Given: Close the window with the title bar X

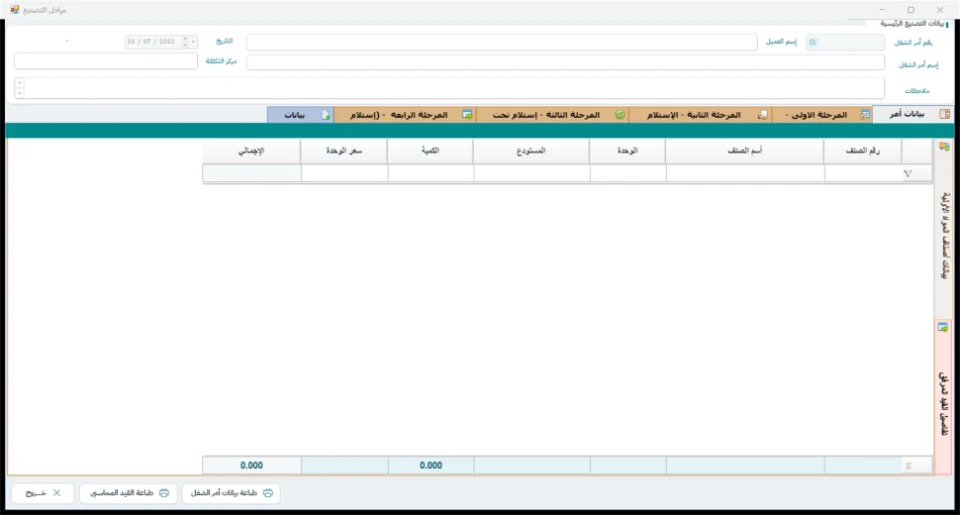Looking at the screenshot, I should tap(940, 10).
